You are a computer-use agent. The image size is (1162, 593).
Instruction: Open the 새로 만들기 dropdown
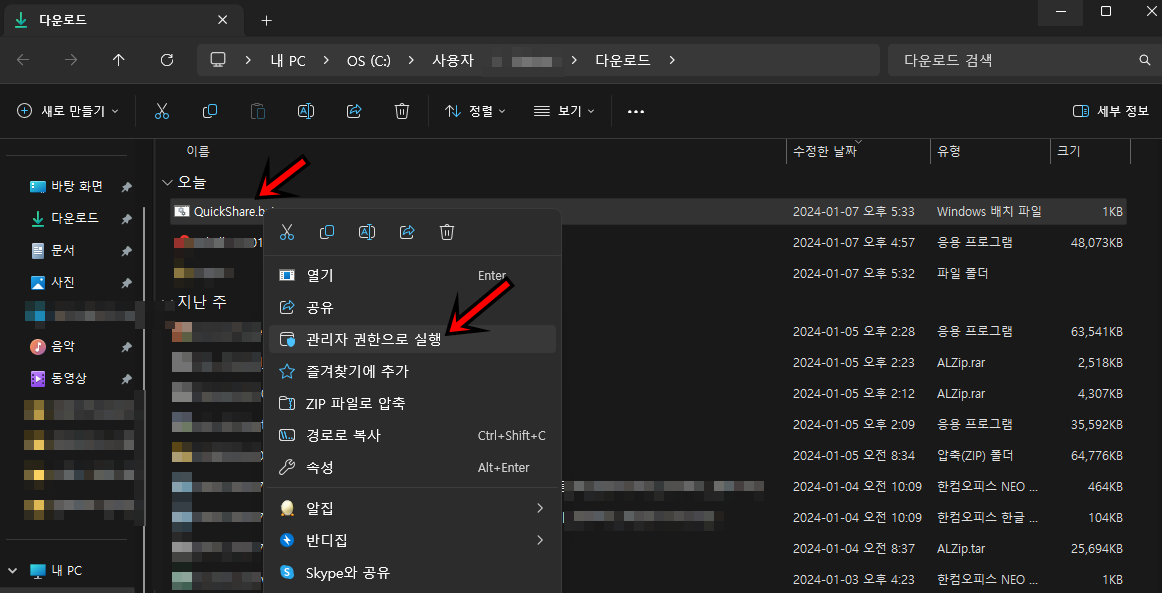(x=67, y=111)
